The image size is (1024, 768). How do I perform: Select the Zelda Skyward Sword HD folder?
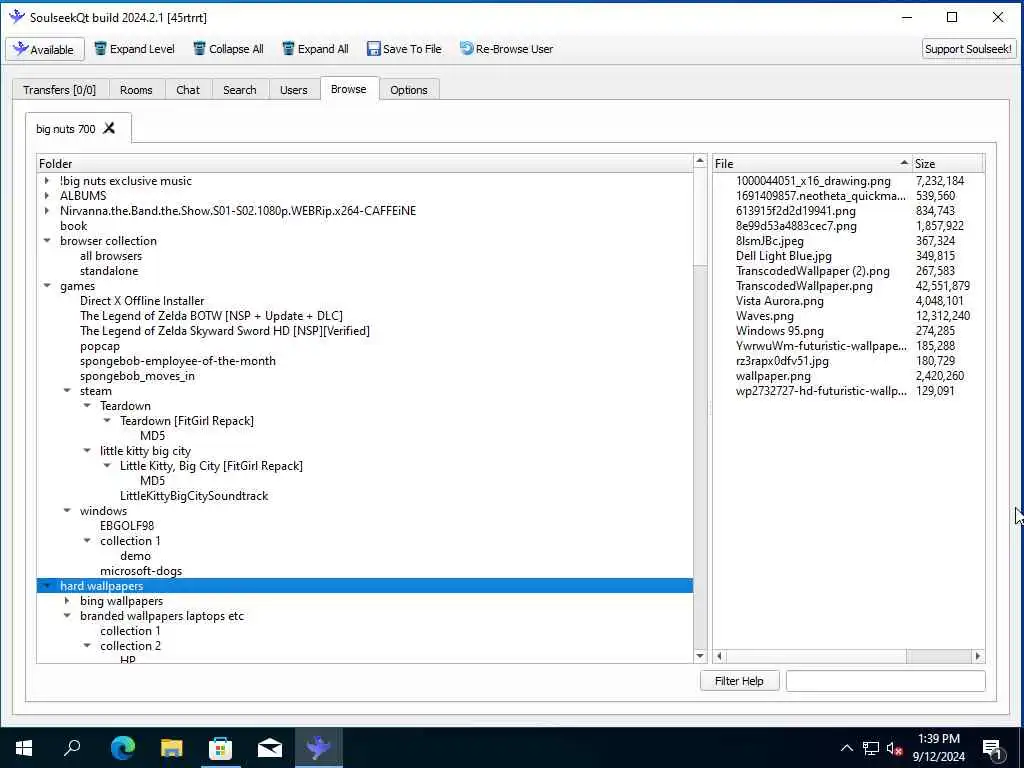pyautogui.click(x=225, y=331)
